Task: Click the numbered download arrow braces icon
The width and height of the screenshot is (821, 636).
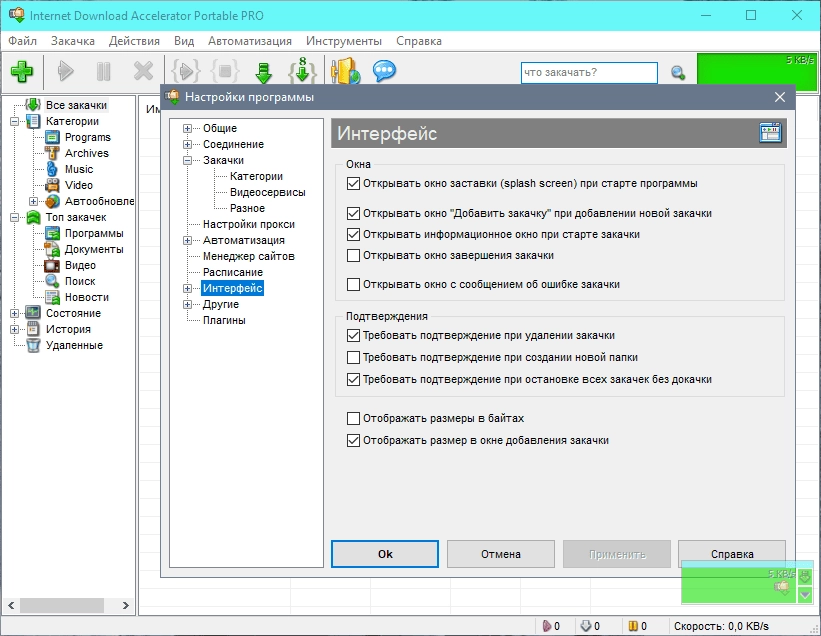Action: [x=302, y=71]
